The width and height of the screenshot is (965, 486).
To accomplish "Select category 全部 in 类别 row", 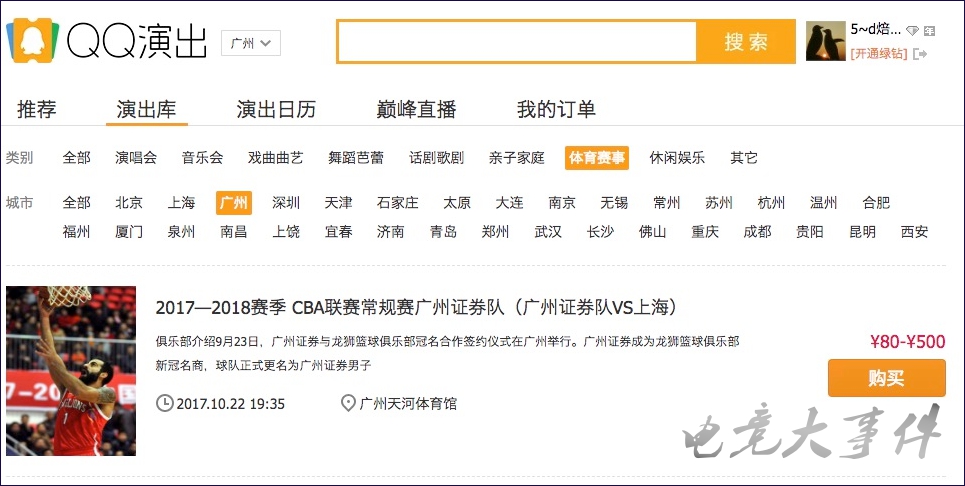I will click(76, 157).
